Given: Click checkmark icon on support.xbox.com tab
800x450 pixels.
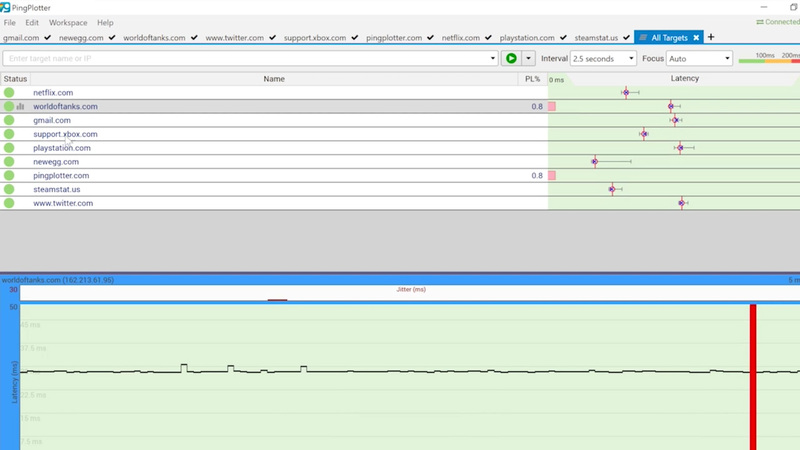Looking at the screenshot, I should 355,37.
